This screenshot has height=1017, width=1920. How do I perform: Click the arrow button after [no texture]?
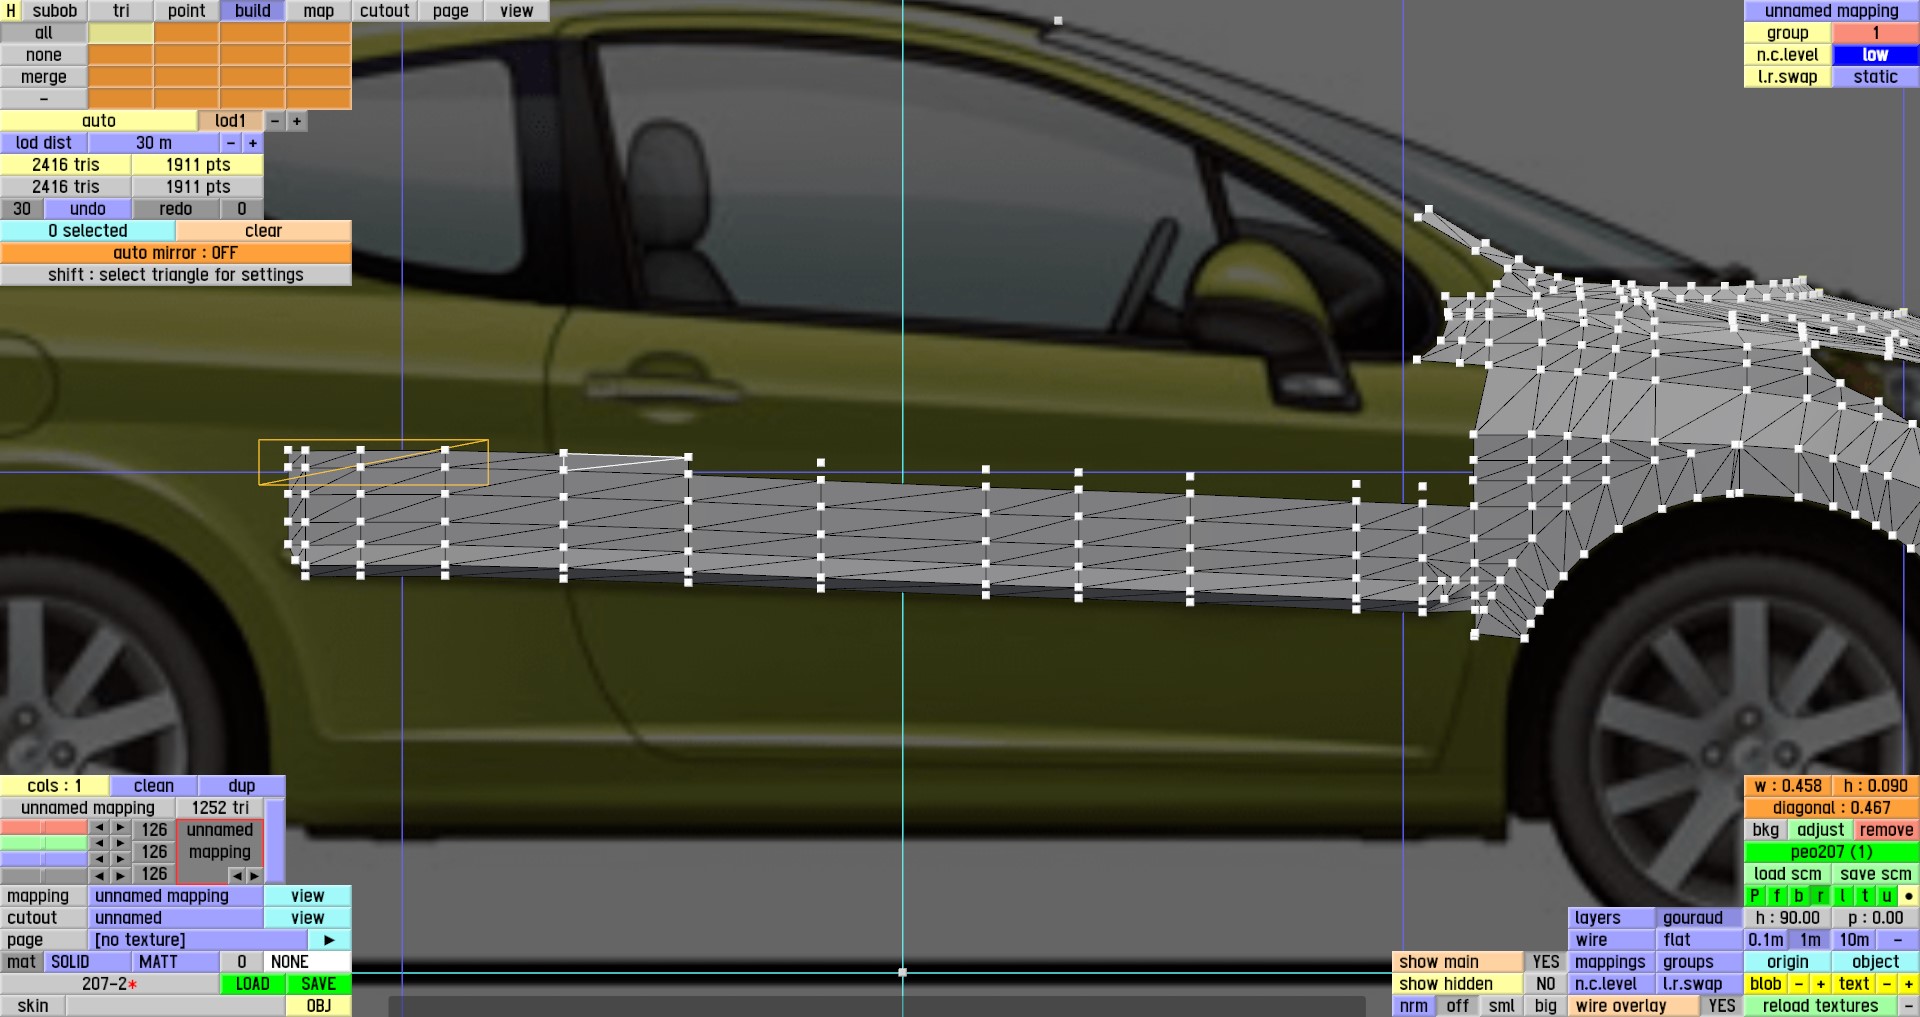pyautogui.click(x=329, y=940)
